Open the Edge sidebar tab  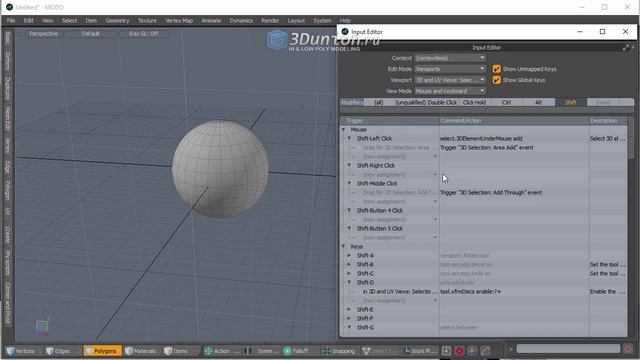(x=7, y=167)
